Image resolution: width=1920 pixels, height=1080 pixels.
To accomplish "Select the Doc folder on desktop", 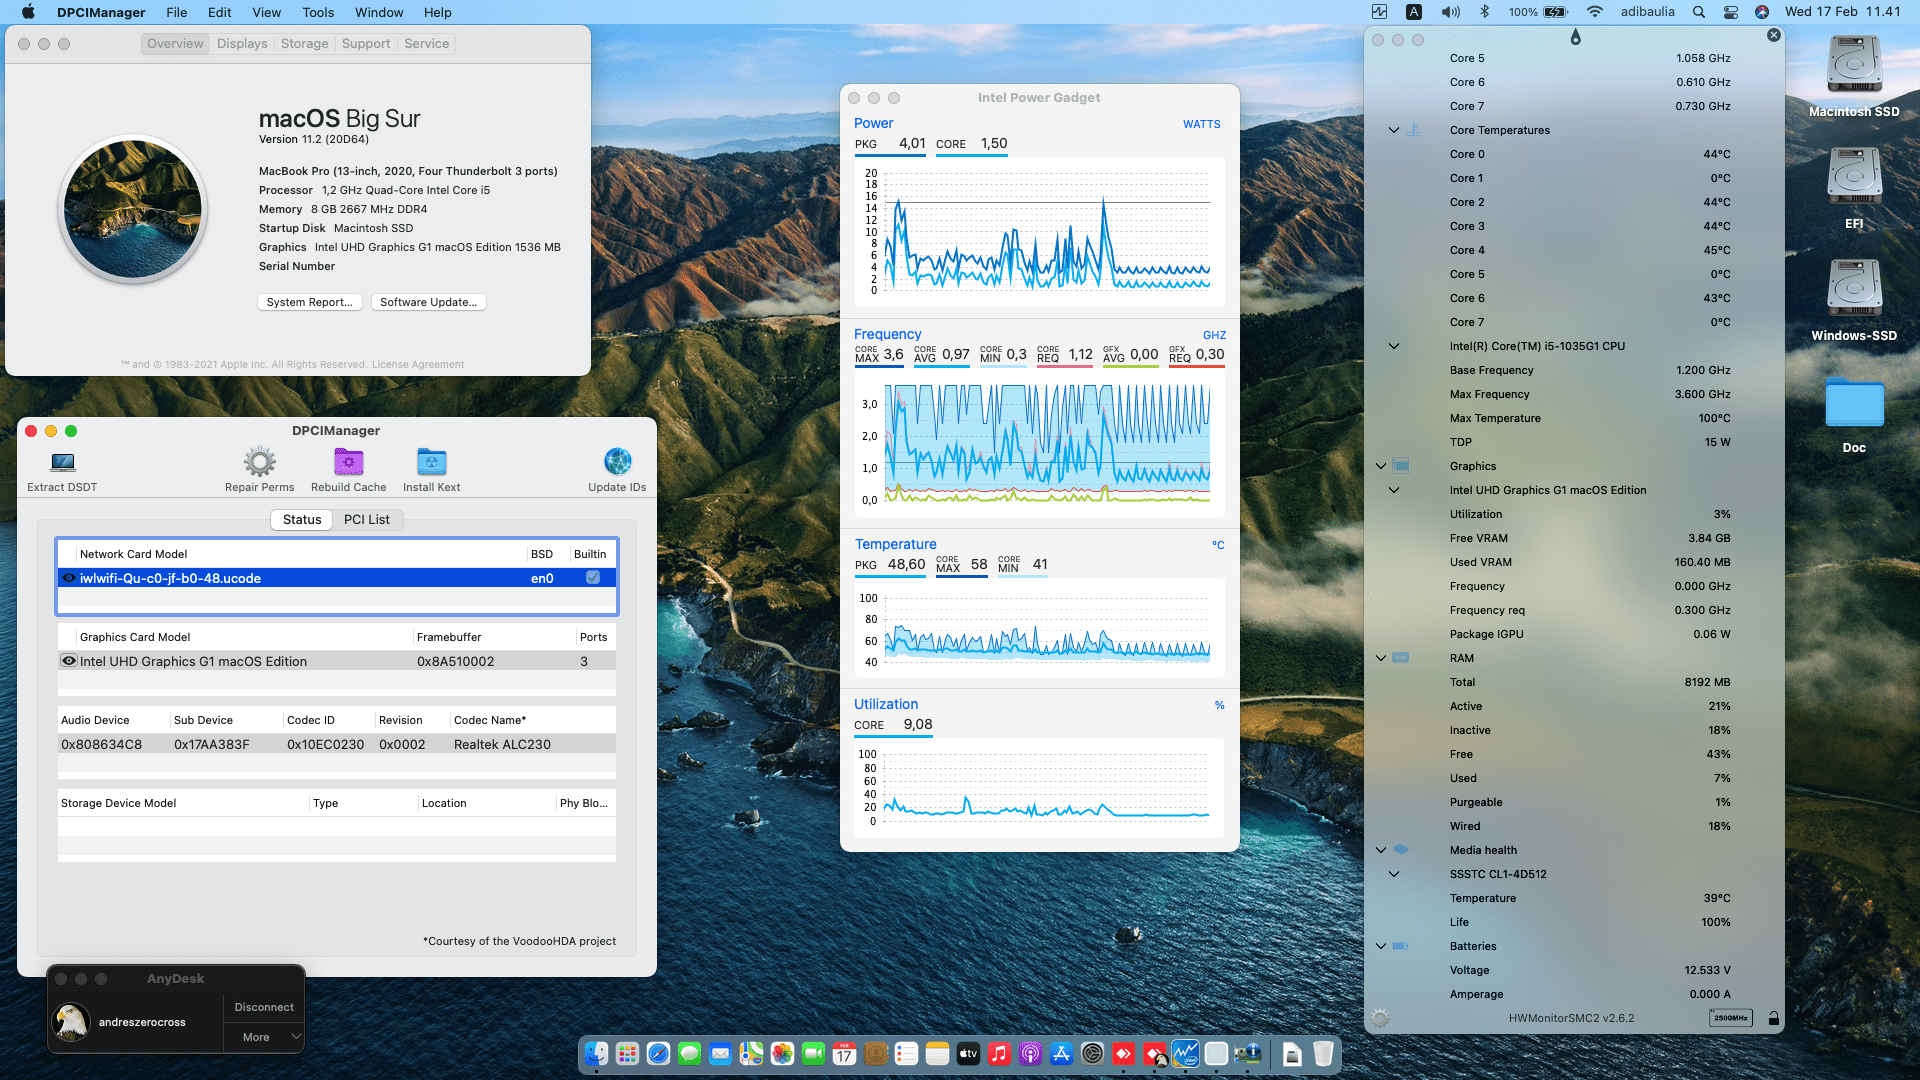I will click(1854, 403).
